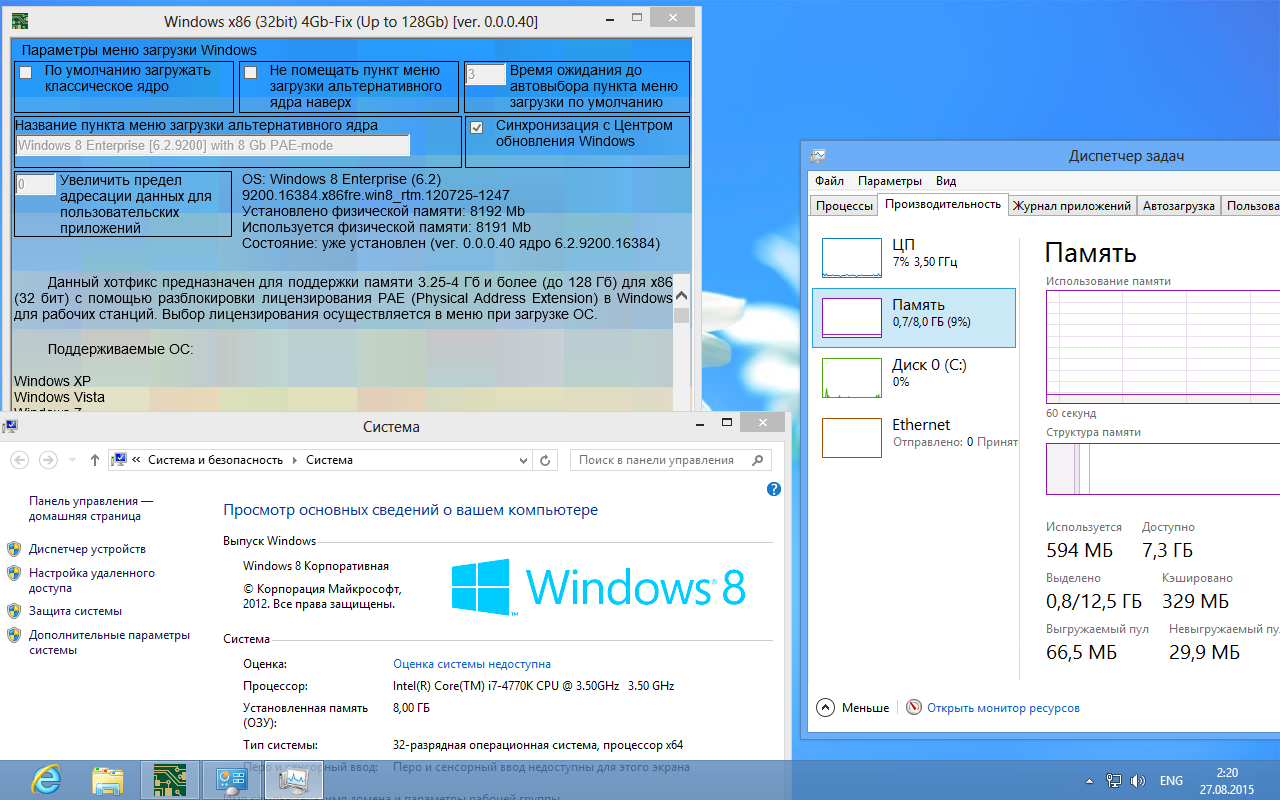Image resolution: width=1280 pixels, height=800 pixels.
Task: Enable 'По умолчанию загружать классическое ядро' checkbox
Action: 25,72
